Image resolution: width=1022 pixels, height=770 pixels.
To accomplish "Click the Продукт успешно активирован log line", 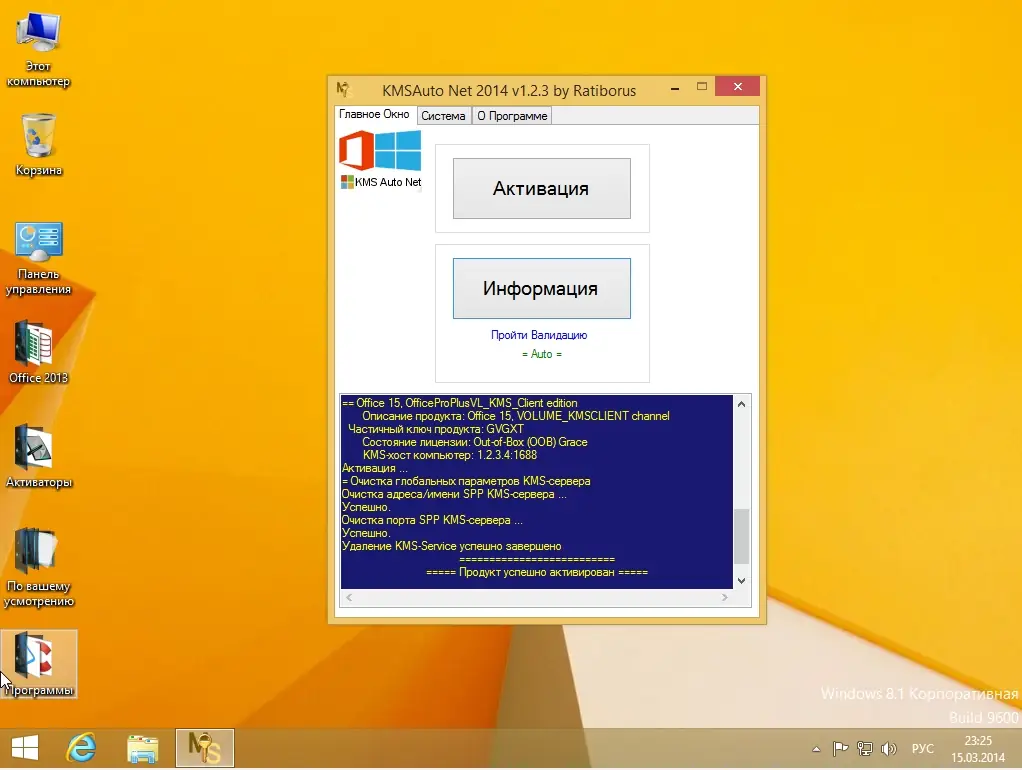I will click(x=537, y=572).
